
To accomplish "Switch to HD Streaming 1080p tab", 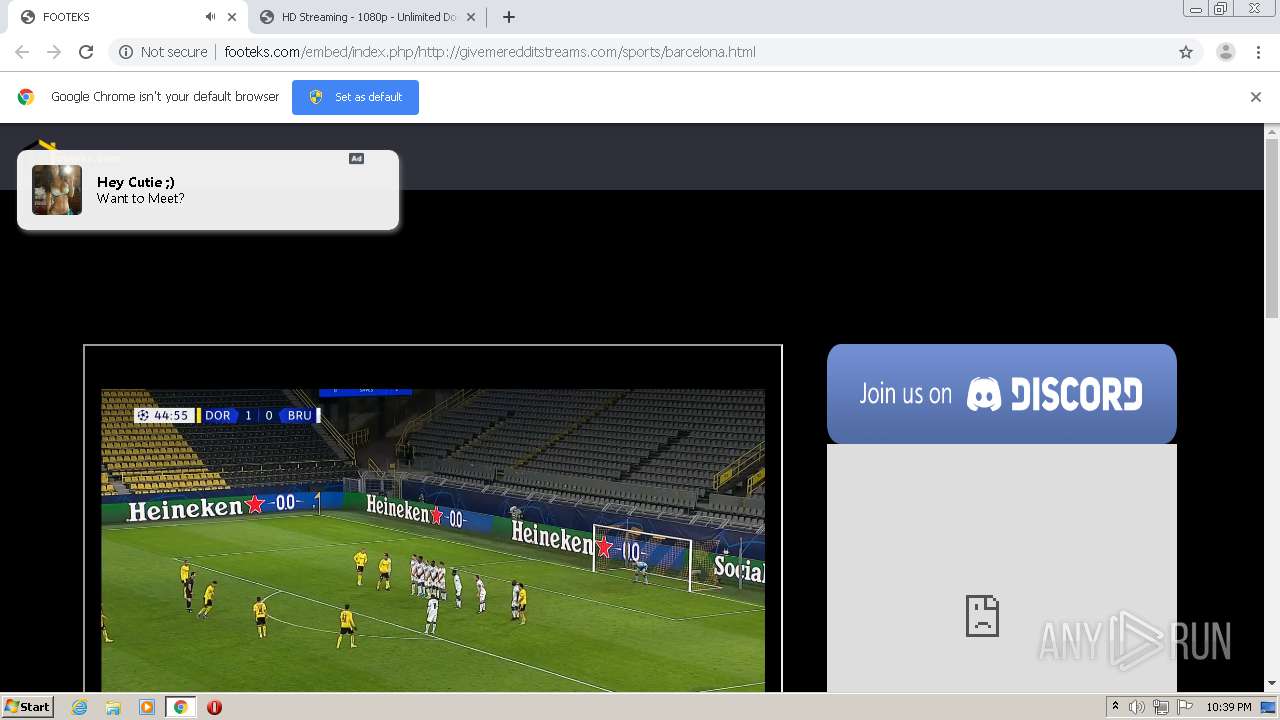I will point(366,17).
